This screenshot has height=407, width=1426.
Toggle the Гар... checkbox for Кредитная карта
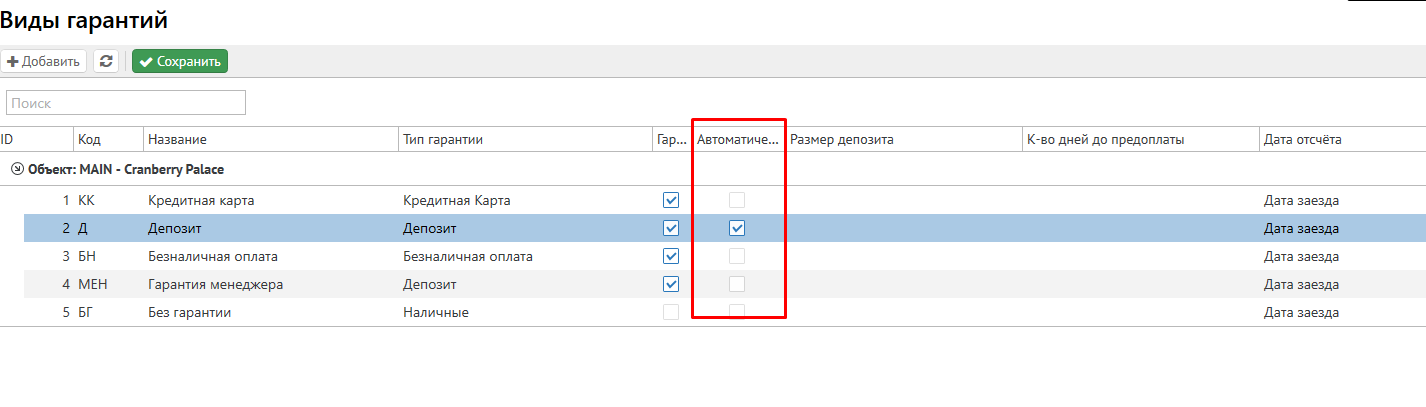[x=671, y=200]
